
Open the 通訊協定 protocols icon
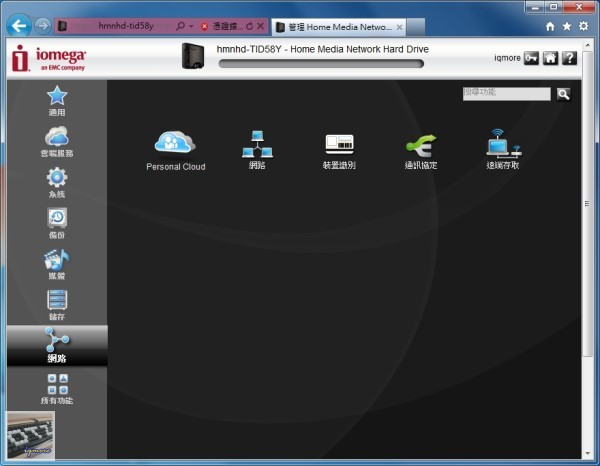[x=421, y=151]
